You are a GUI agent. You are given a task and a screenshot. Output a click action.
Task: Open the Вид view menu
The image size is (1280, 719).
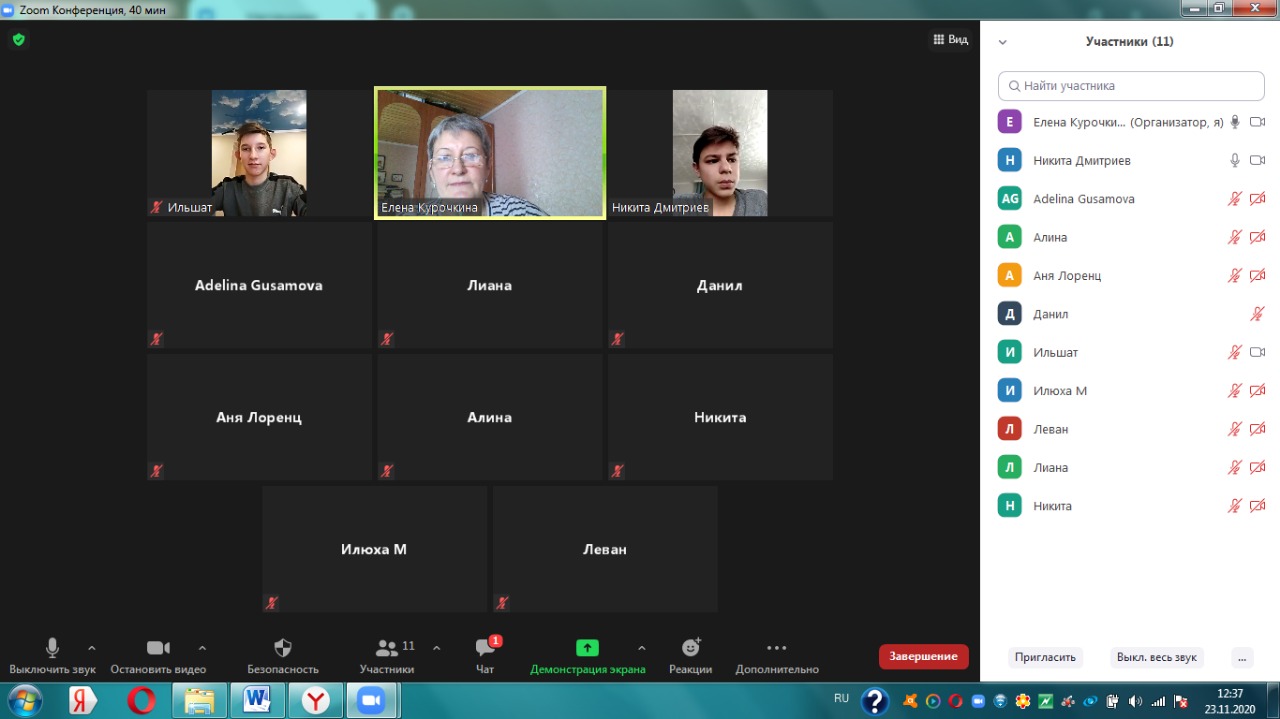(950, 40)
